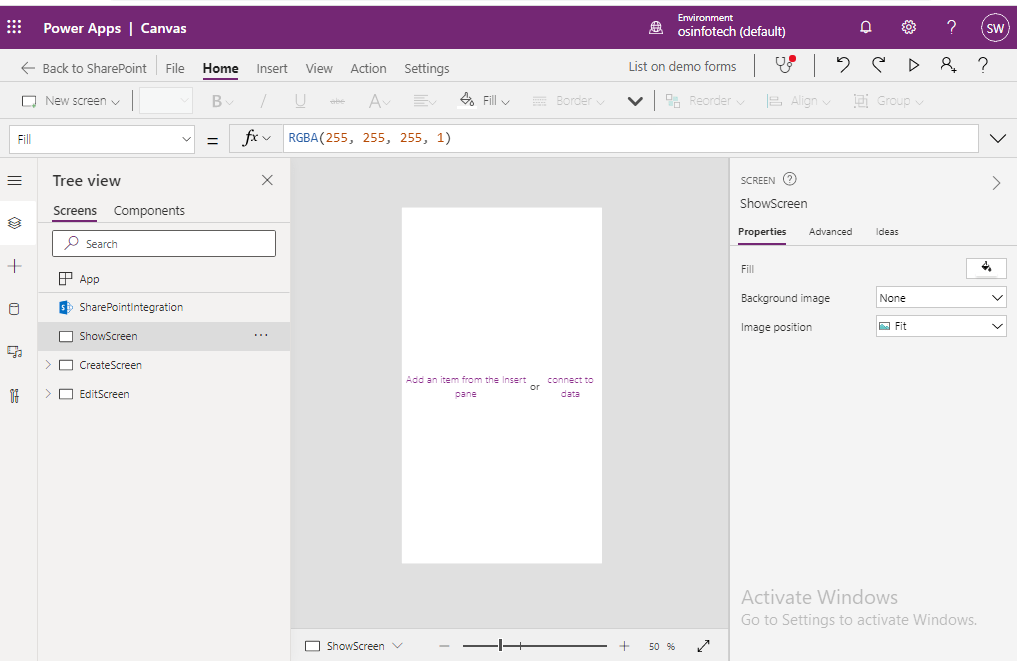The height and width of the screenshot is (661, 1017).
Task: Open toolbar help question mark
Action: [983, 65]
